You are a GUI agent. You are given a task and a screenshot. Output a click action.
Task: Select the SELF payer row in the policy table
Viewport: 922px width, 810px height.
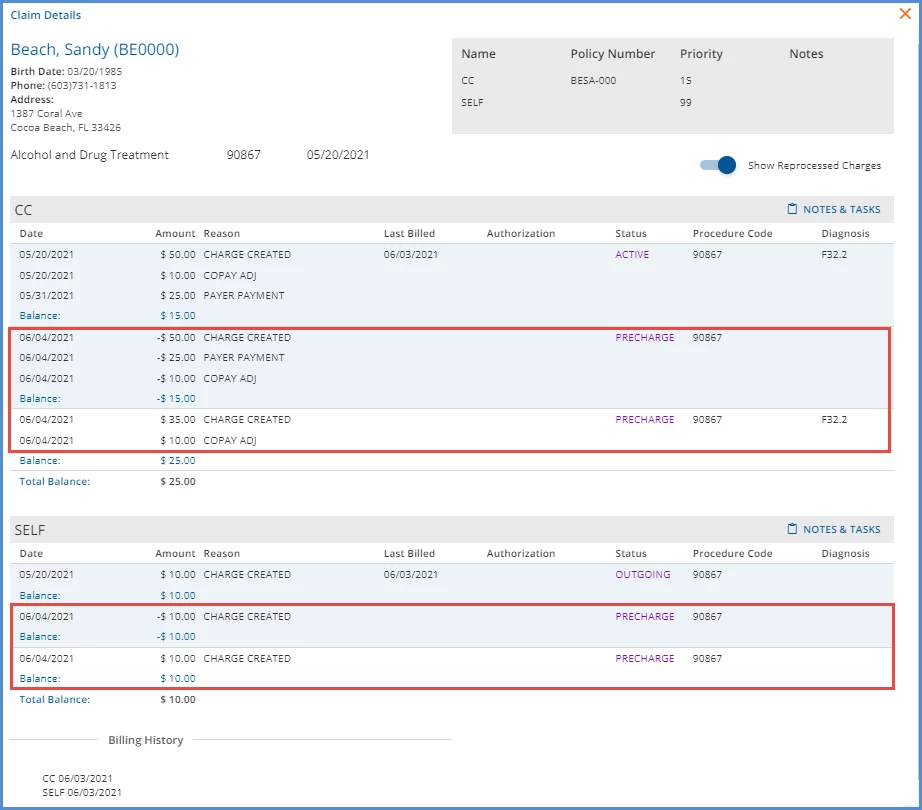click(x=673, y=102)
